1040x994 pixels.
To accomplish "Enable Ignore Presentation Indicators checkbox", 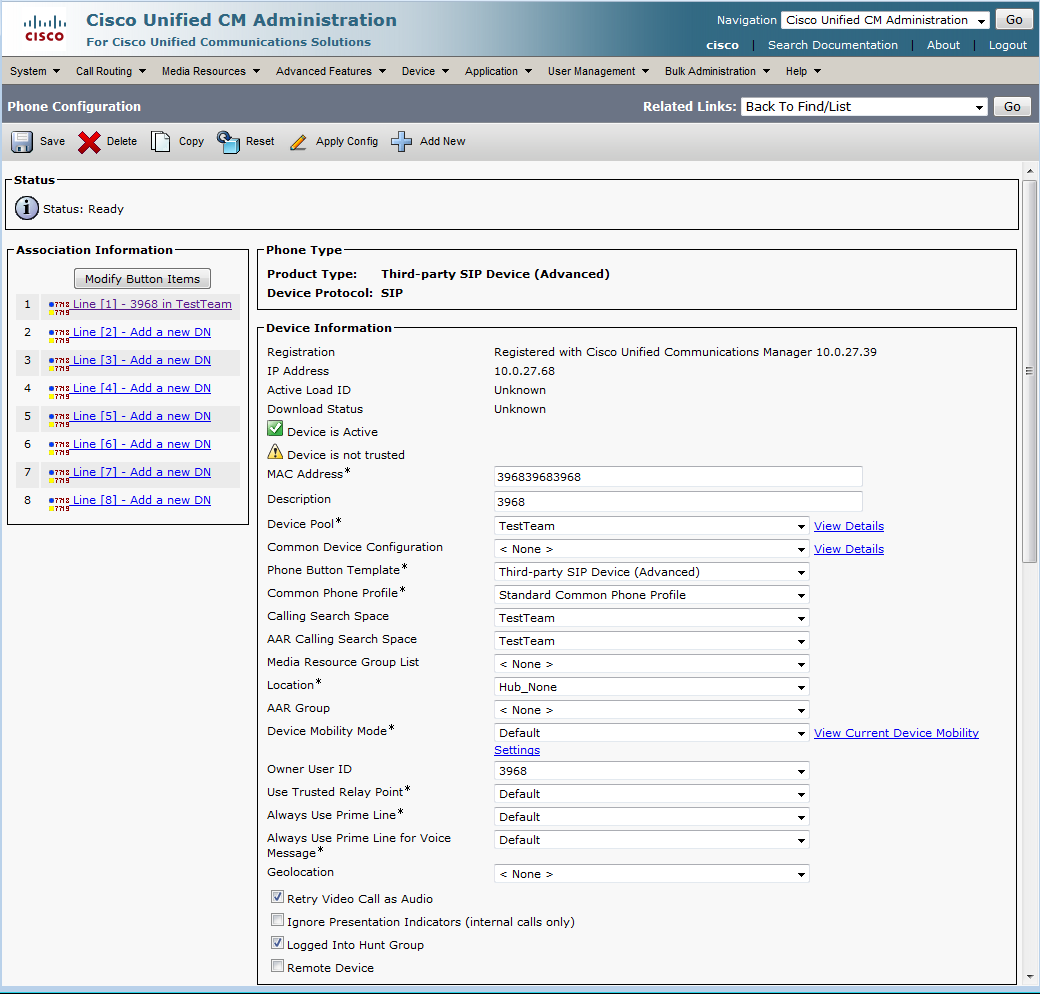I will pyautogui.click(x=277, y=921).
